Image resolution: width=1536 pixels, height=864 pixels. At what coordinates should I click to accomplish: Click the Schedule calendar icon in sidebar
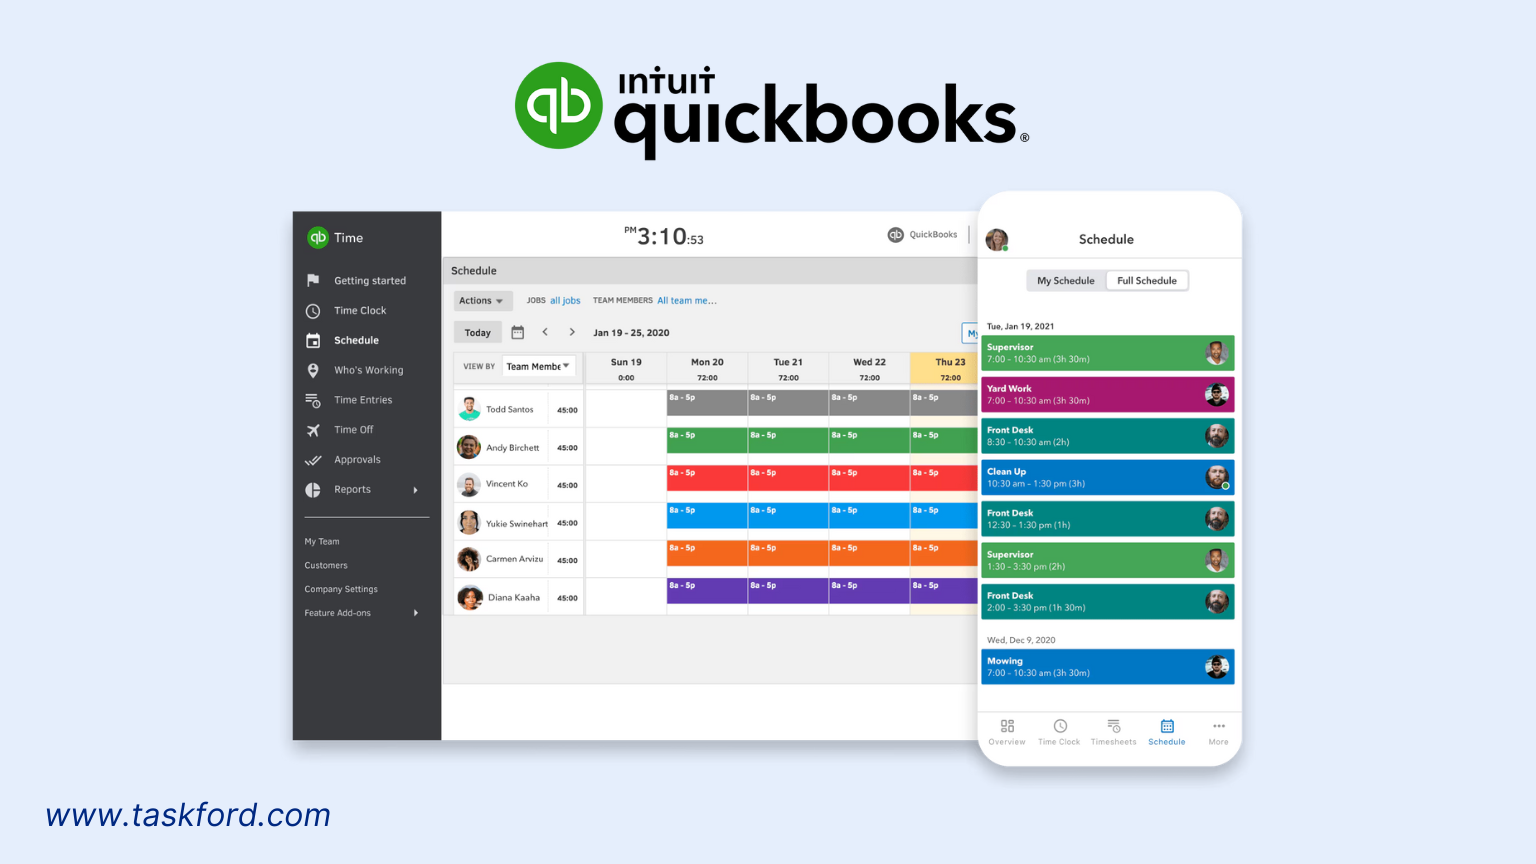[313, 340]
